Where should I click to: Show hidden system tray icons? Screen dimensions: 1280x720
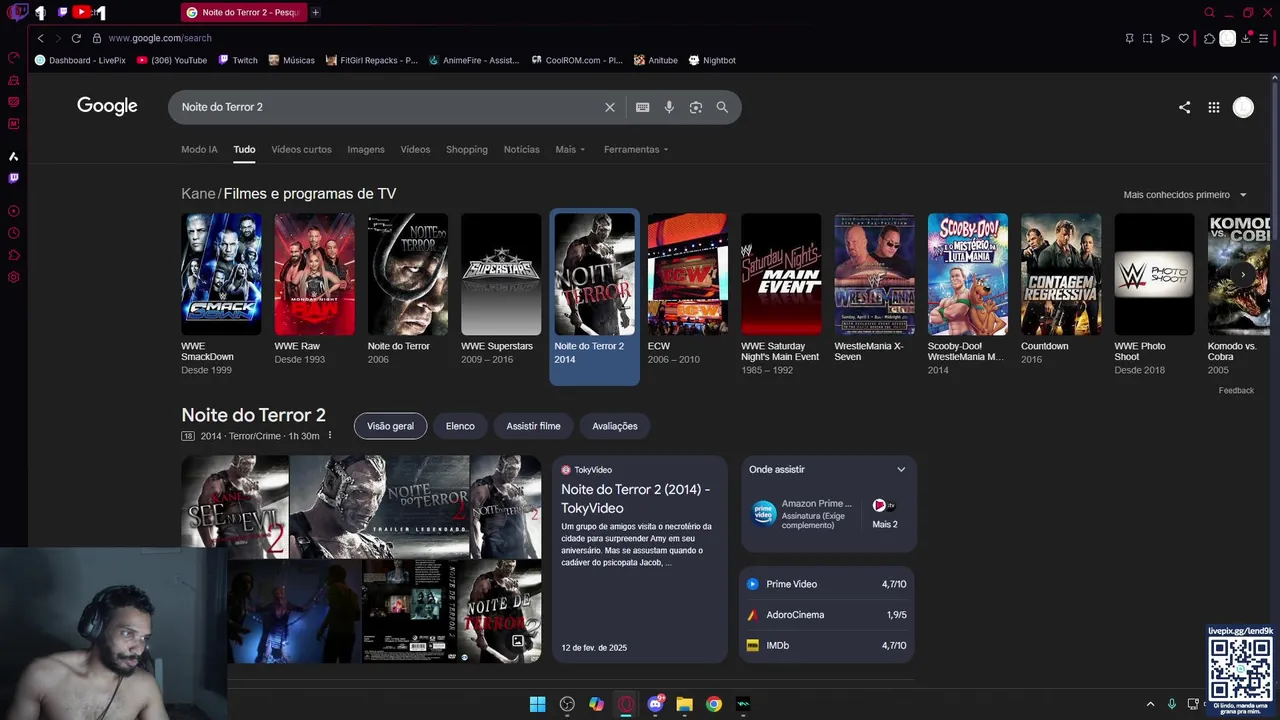[1150, 704]
